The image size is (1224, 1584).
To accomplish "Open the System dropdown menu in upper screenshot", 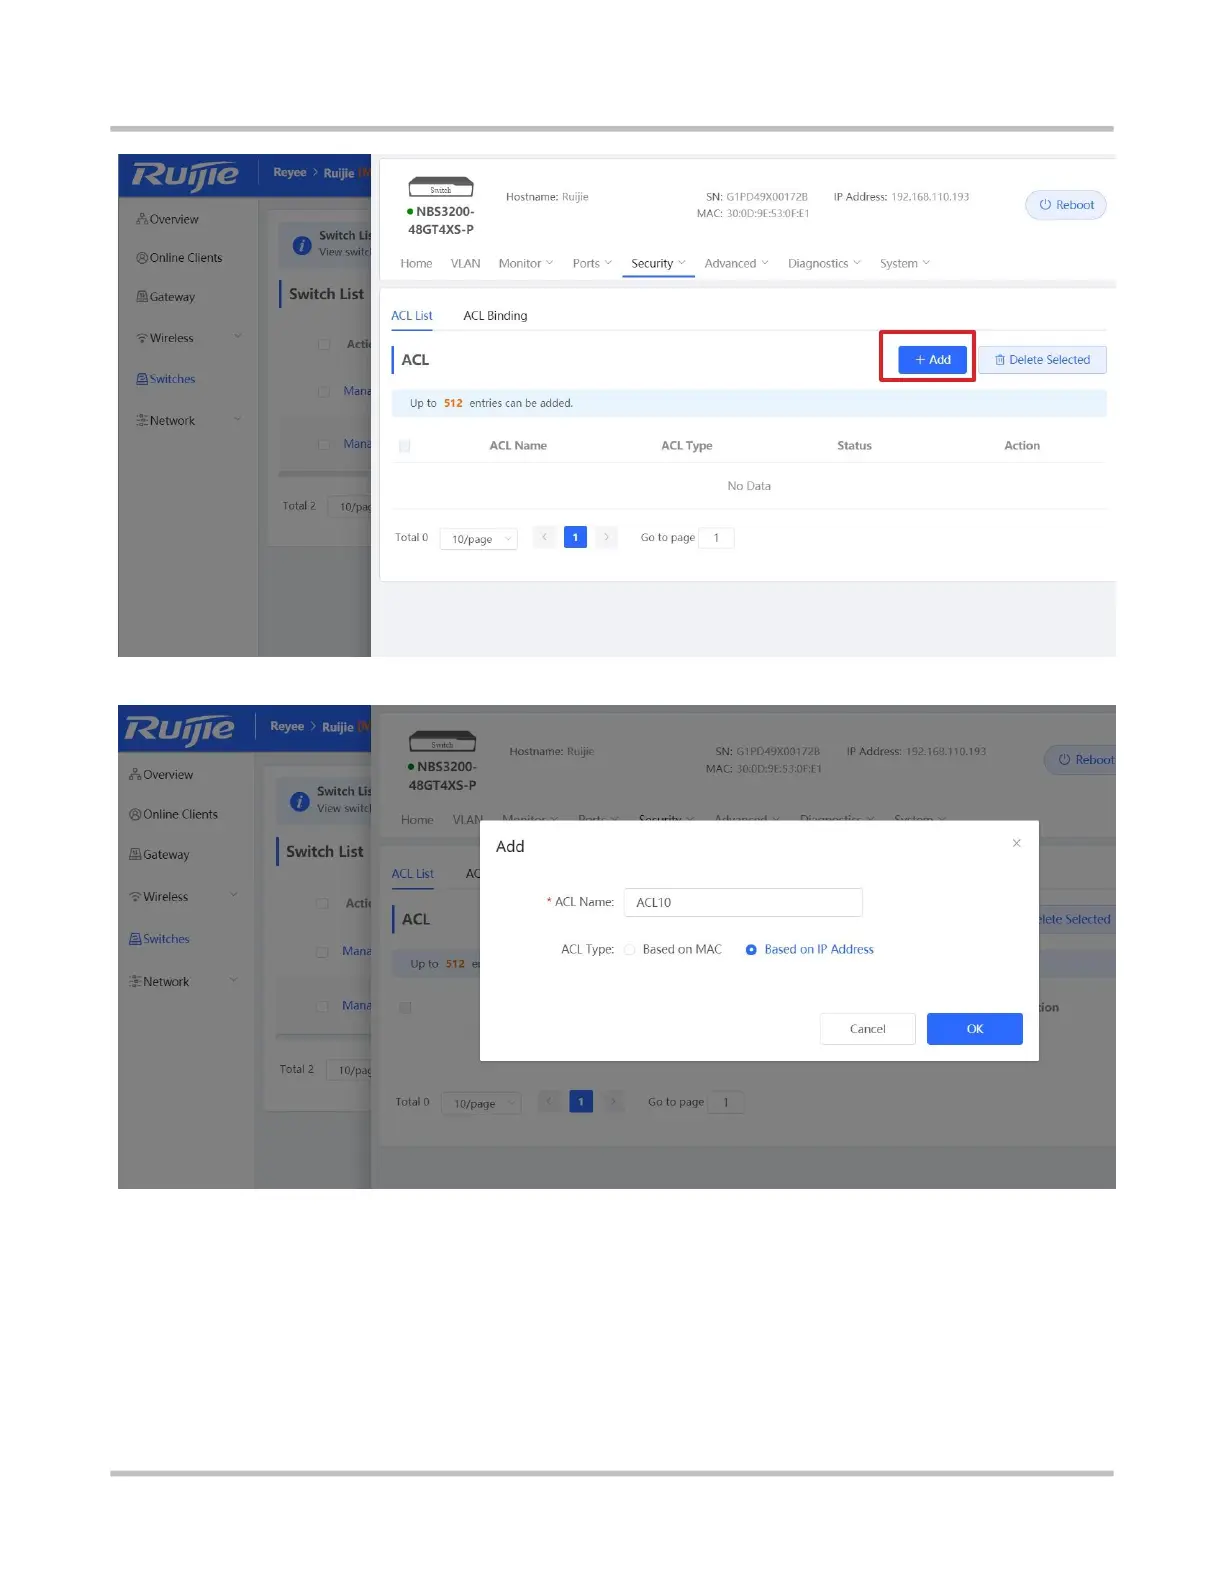I will click(905, 264).
